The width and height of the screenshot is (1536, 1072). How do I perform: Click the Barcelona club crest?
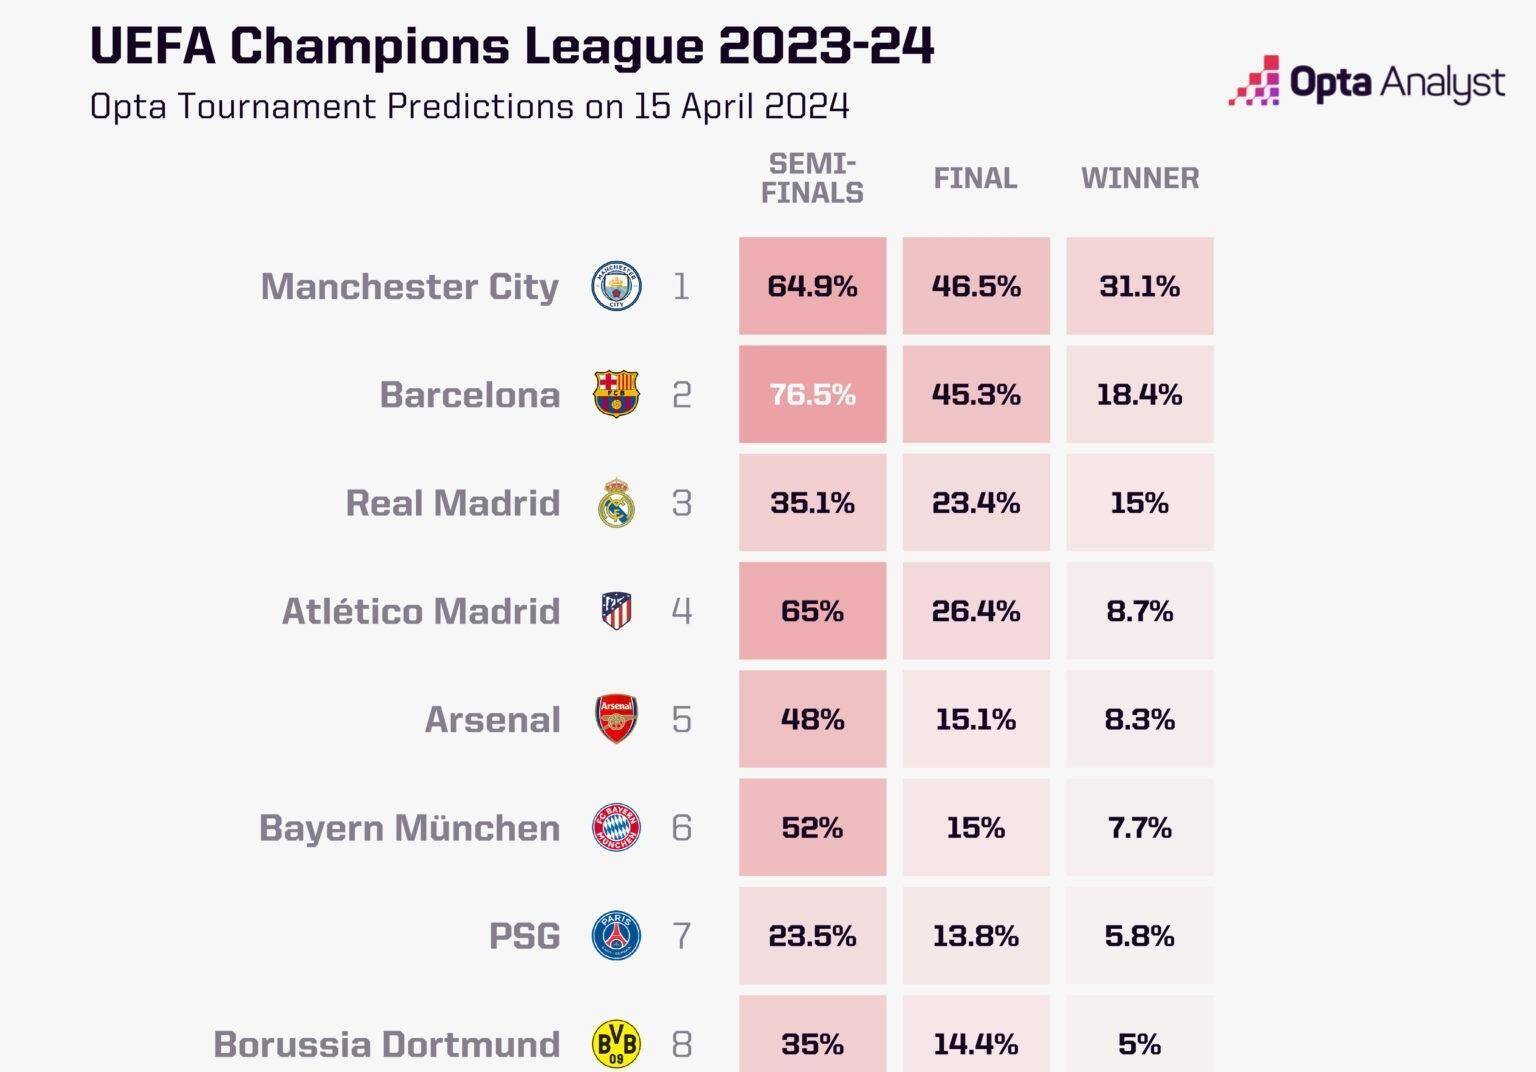616,394
